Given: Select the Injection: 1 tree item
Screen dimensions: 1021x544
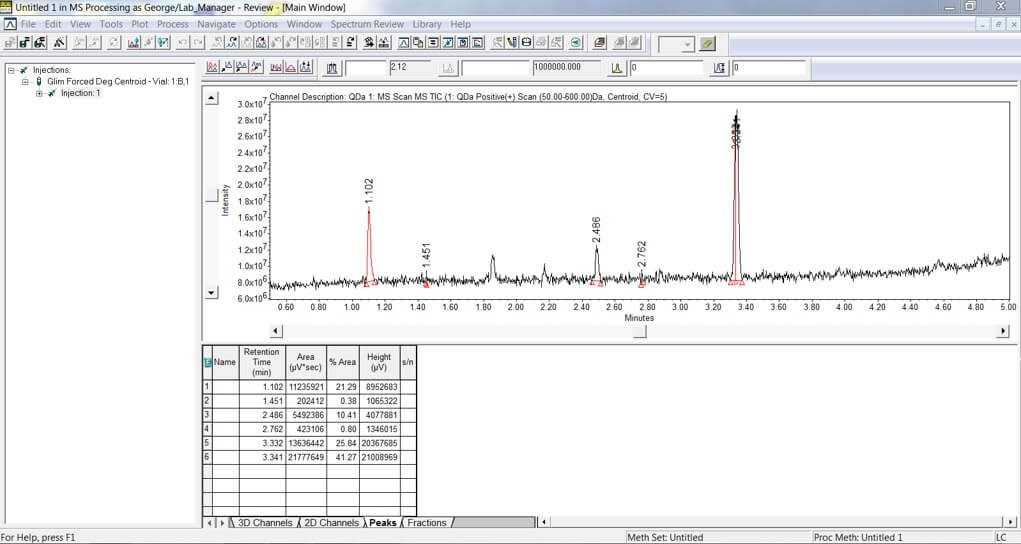Looking at the screenshot, I should click(x=80, y=93).
